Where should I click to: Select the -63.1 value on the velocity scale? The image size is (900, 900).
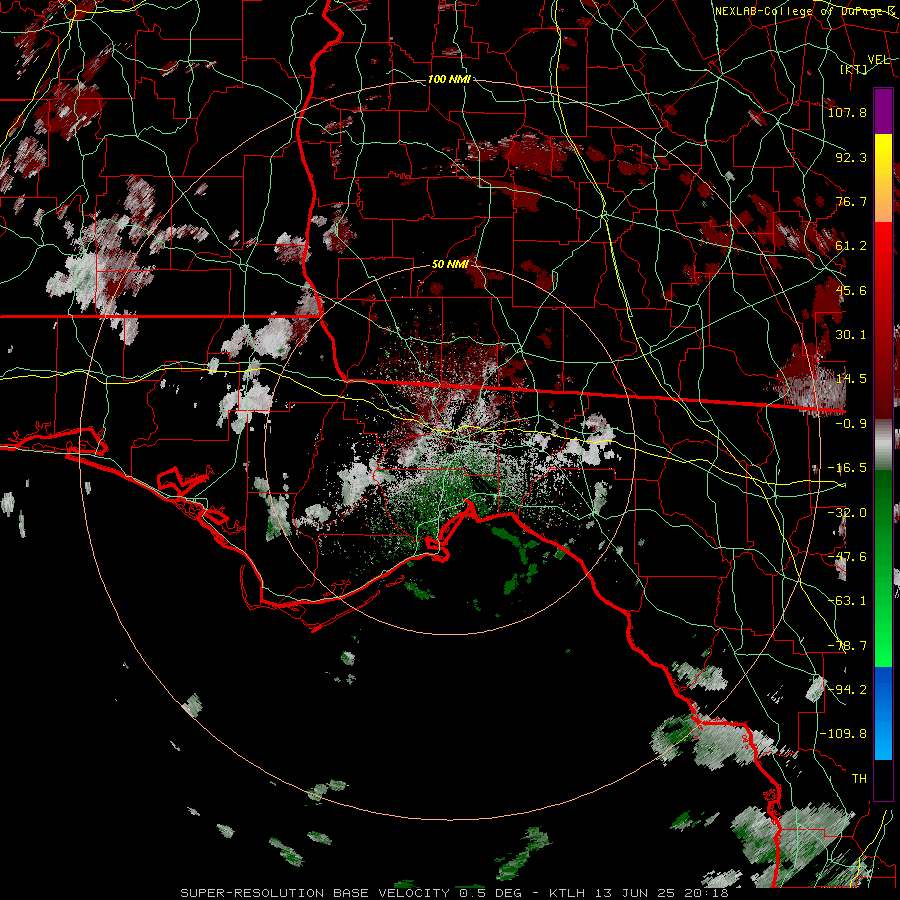point(847,601)
